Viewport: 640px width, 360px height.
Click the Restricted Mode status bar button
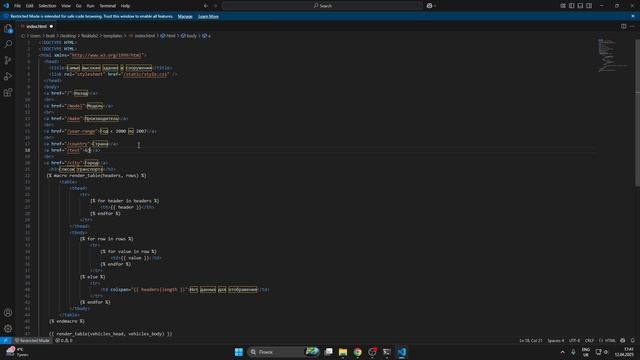pyautogui.click(x=33, y=340)
